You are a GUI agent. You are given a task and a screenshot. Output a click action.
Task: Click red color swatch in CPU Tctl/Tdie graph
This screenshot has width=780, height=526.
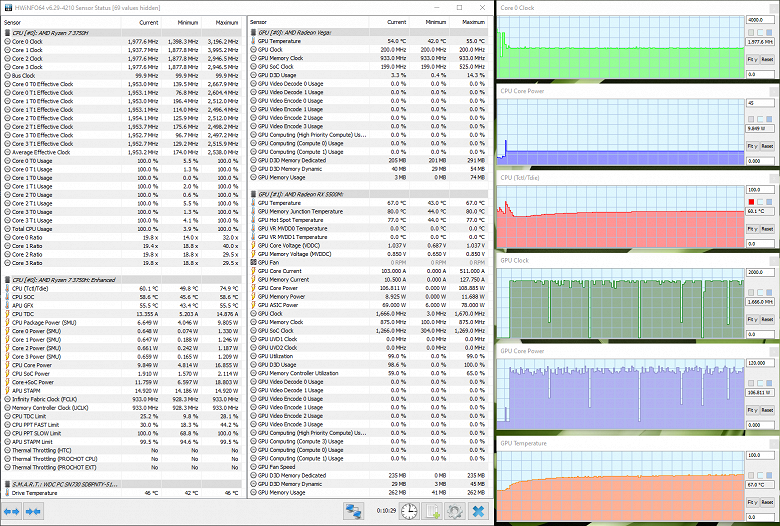pos(751,202)
